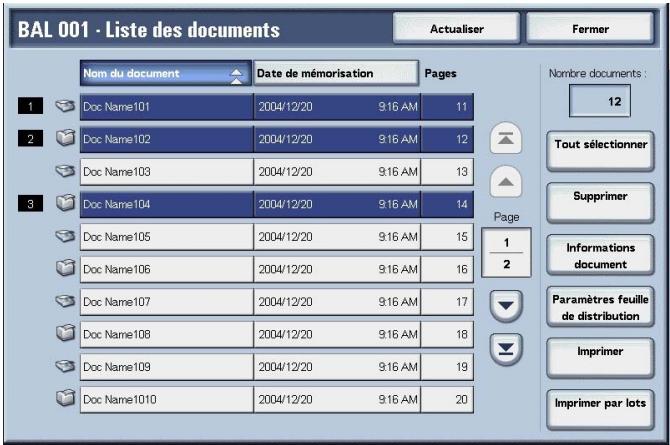The width and height of the screenshot is (670, 445).
Task: Click the date cell in the Doc Name109 row
Action: pyautogui.click(x=337, y=366)
